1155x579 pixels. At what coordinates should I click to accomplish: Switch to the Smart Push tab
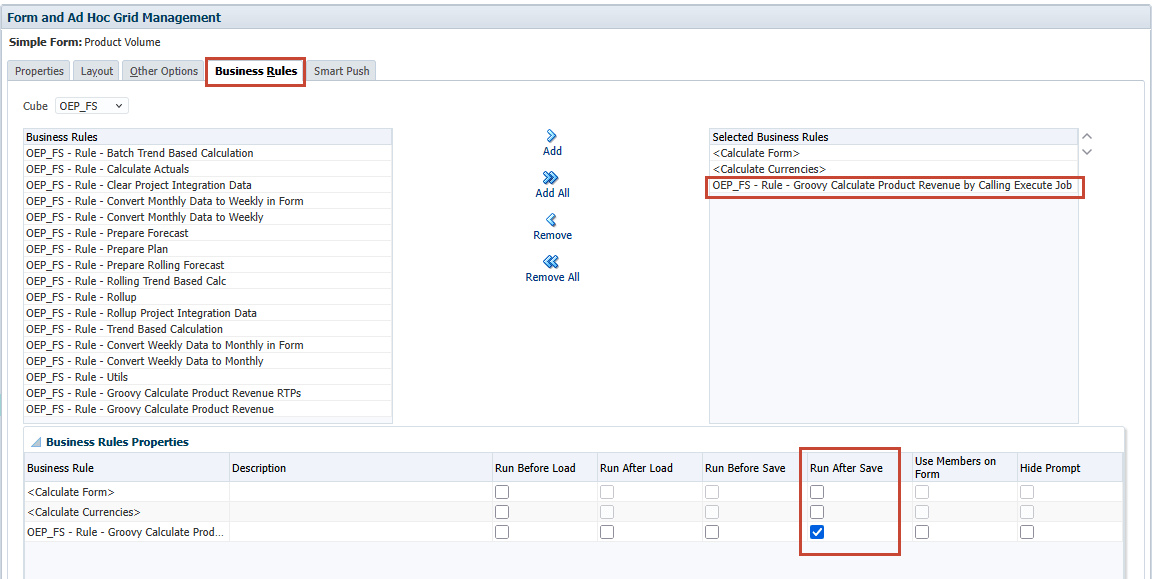pos(341,71)
